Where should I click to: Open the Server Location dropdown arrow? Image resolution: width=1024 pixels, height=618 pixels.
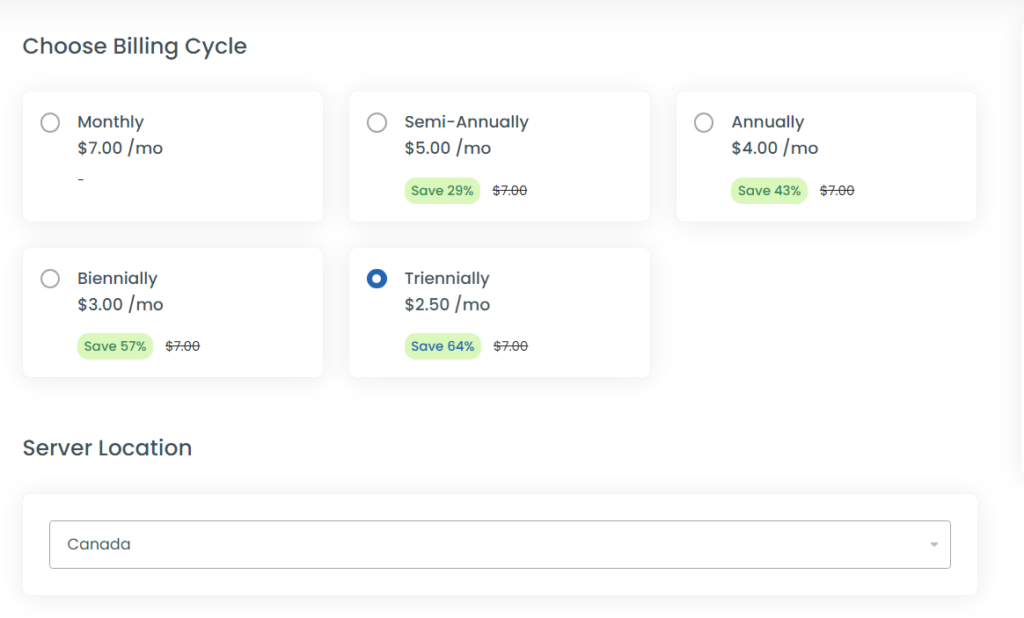[x=934, y=544]
